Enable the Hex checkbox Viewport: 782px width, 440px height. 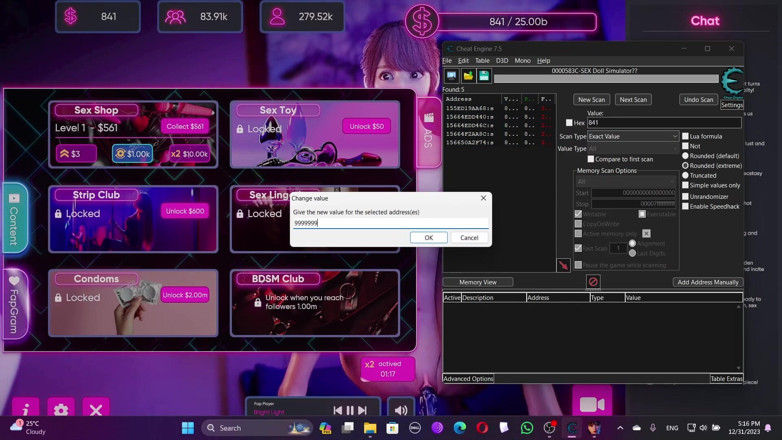[x=569, y=123]
